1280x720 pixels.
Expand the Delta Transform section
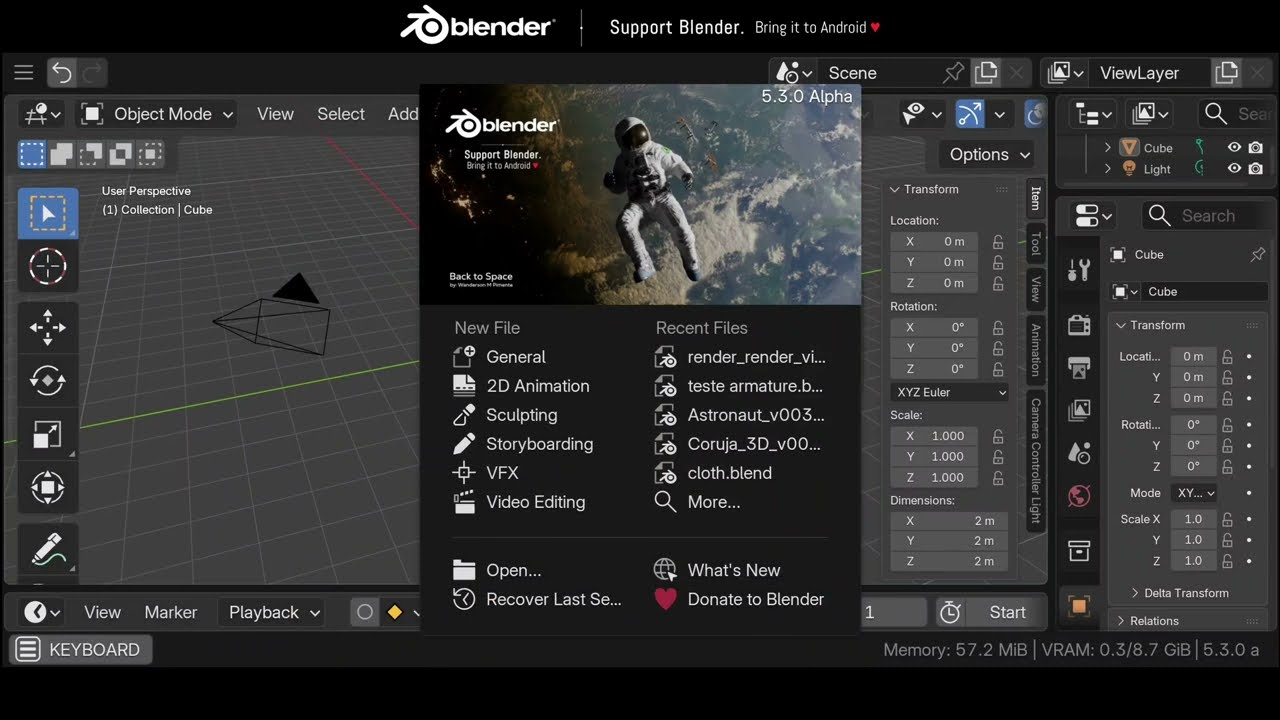tap(1180, 593)
